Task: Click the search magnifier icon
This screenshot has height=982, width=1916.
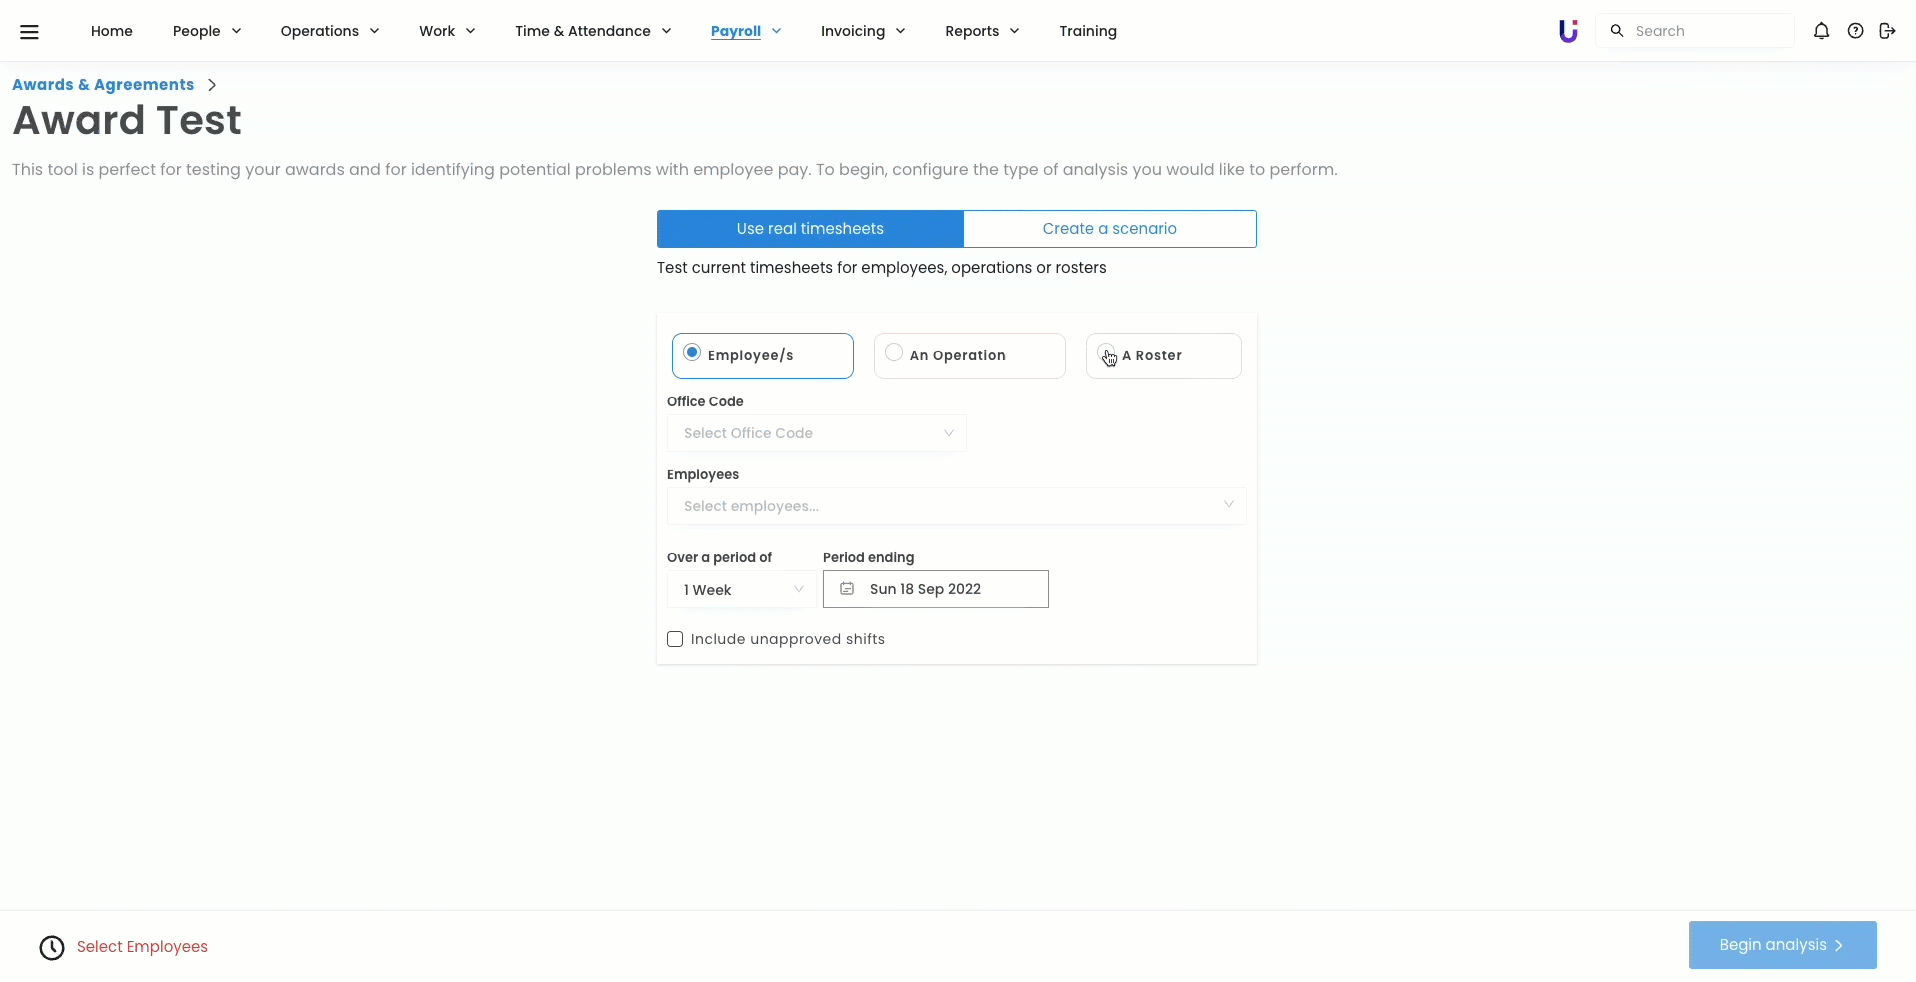Action: (1616, 31)
